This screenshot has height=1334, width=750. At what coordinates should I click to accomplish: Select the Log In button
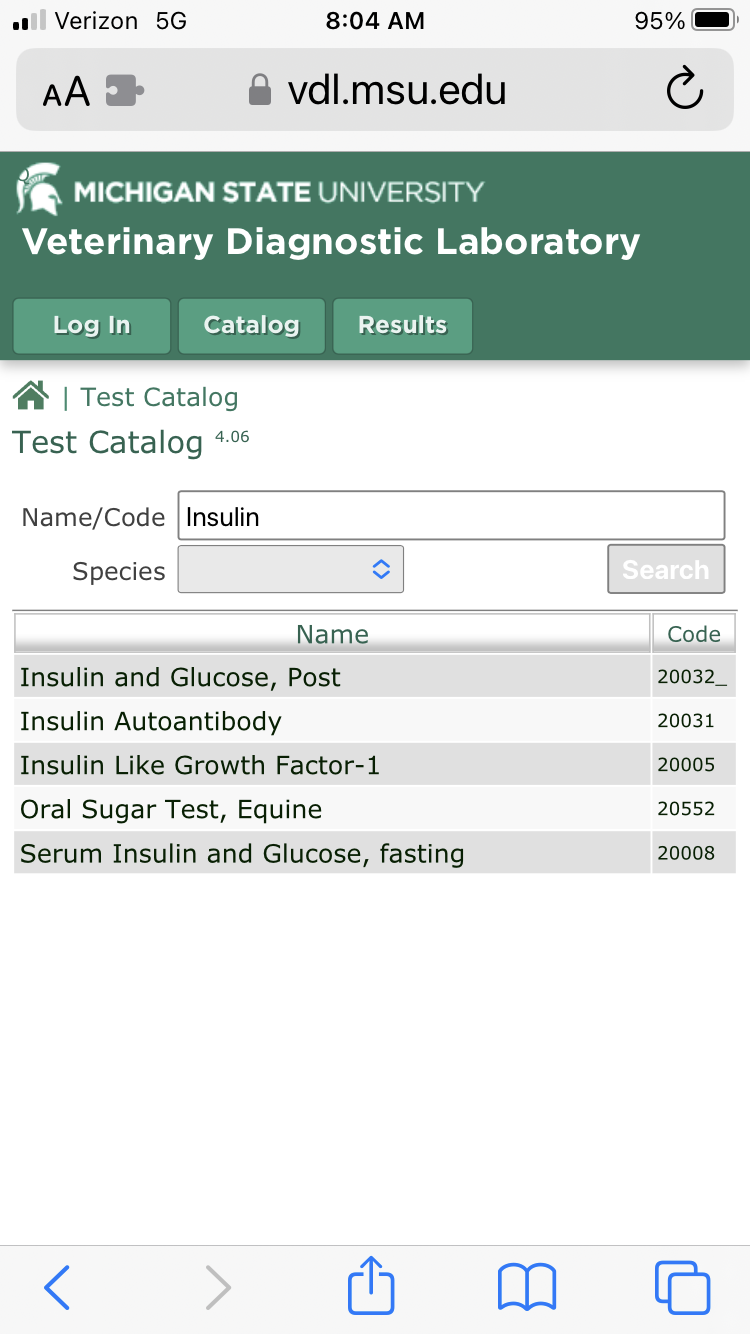(x=92, y=326)
